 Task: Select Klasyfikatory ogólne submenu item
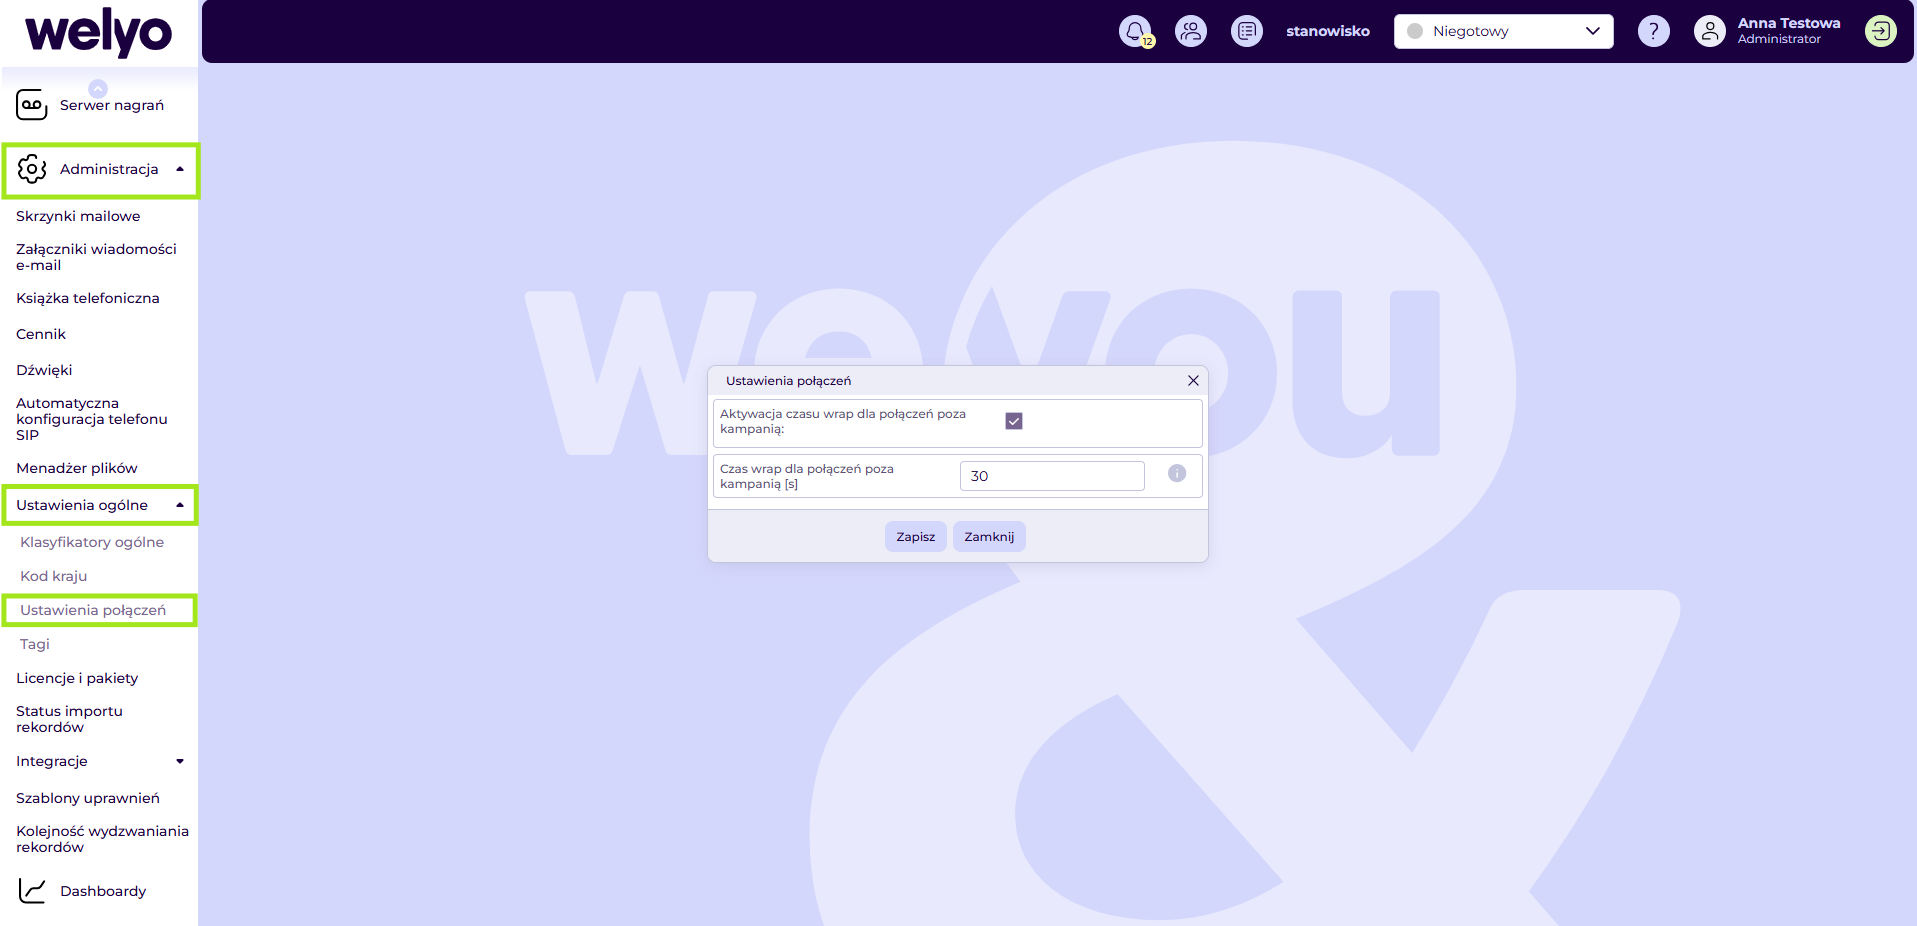point(92,542)
